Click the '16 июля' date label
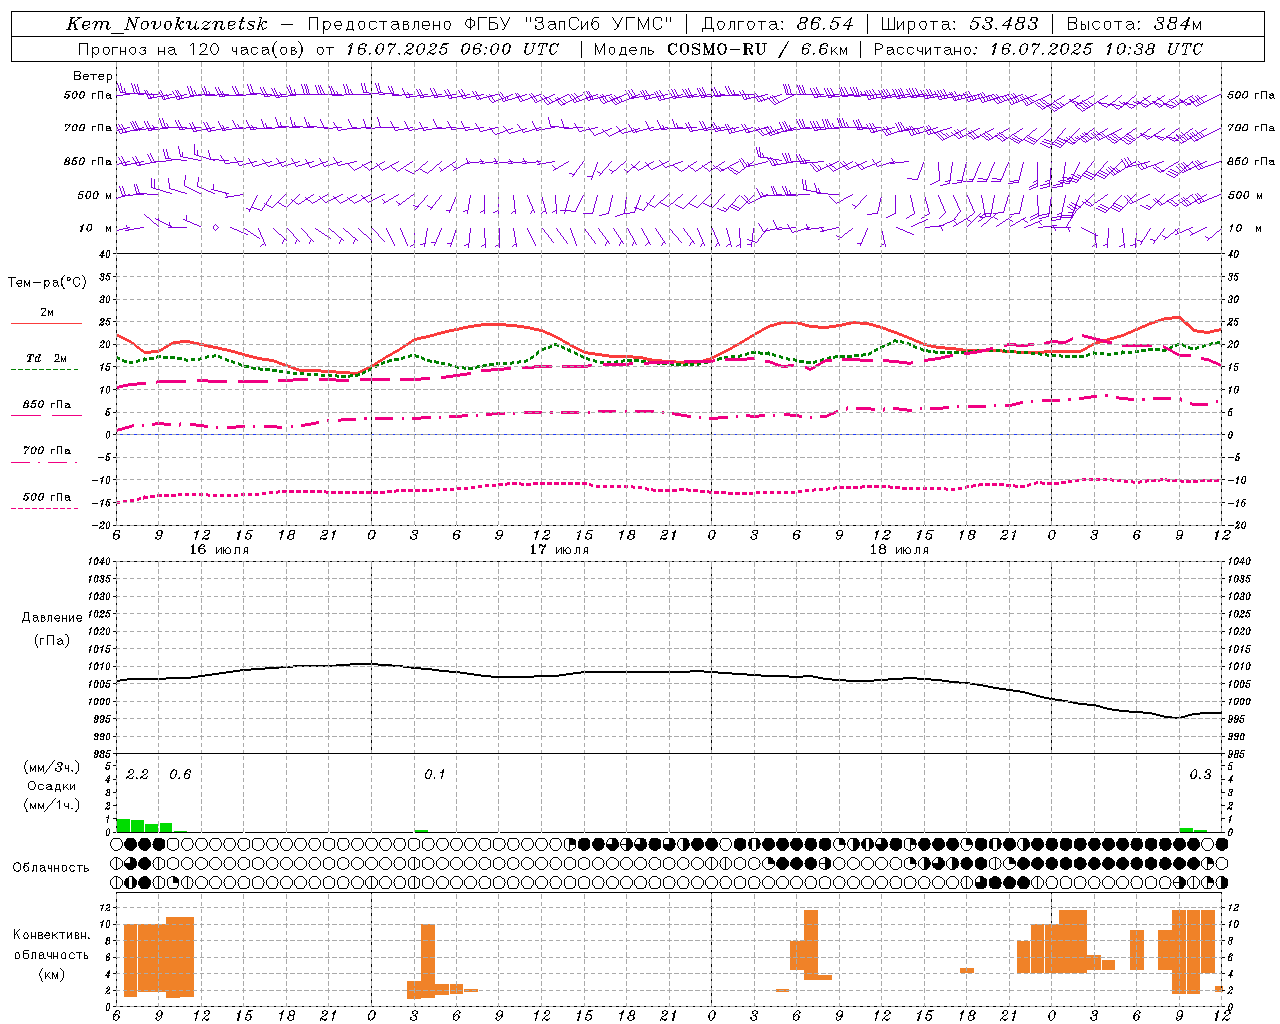The height and width of the screenshot is (1024, 1280). (x=219, y=550)
